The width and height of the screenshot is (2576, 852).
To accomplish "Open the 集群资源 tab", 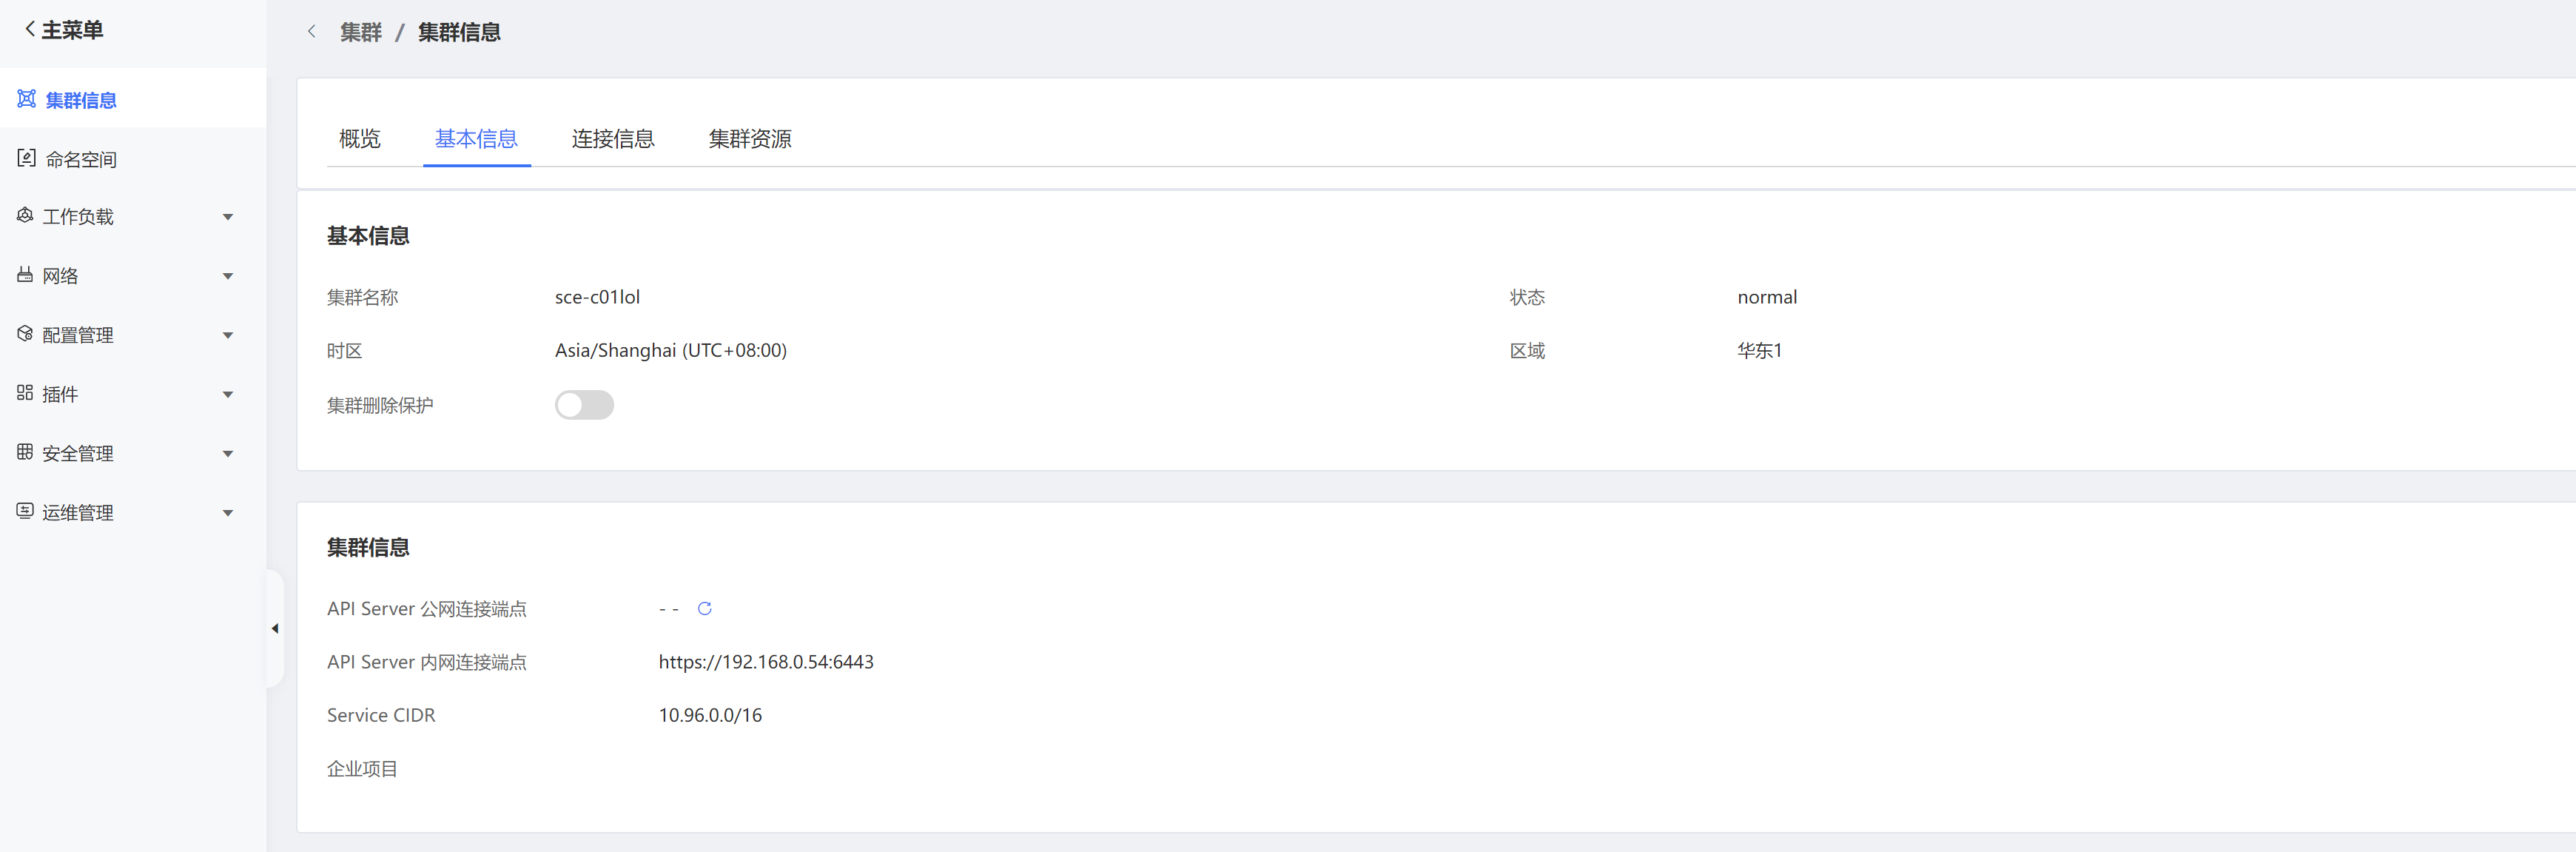I will [x=750, y=139].
